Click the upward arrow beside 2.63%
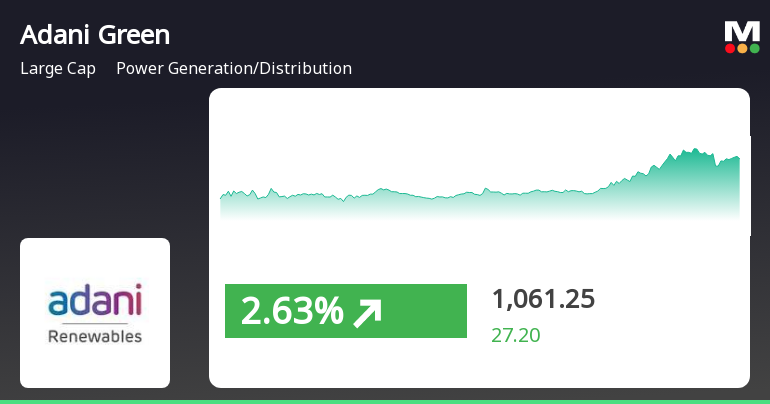This screenshot has height=404, width=770. (368, 313)
